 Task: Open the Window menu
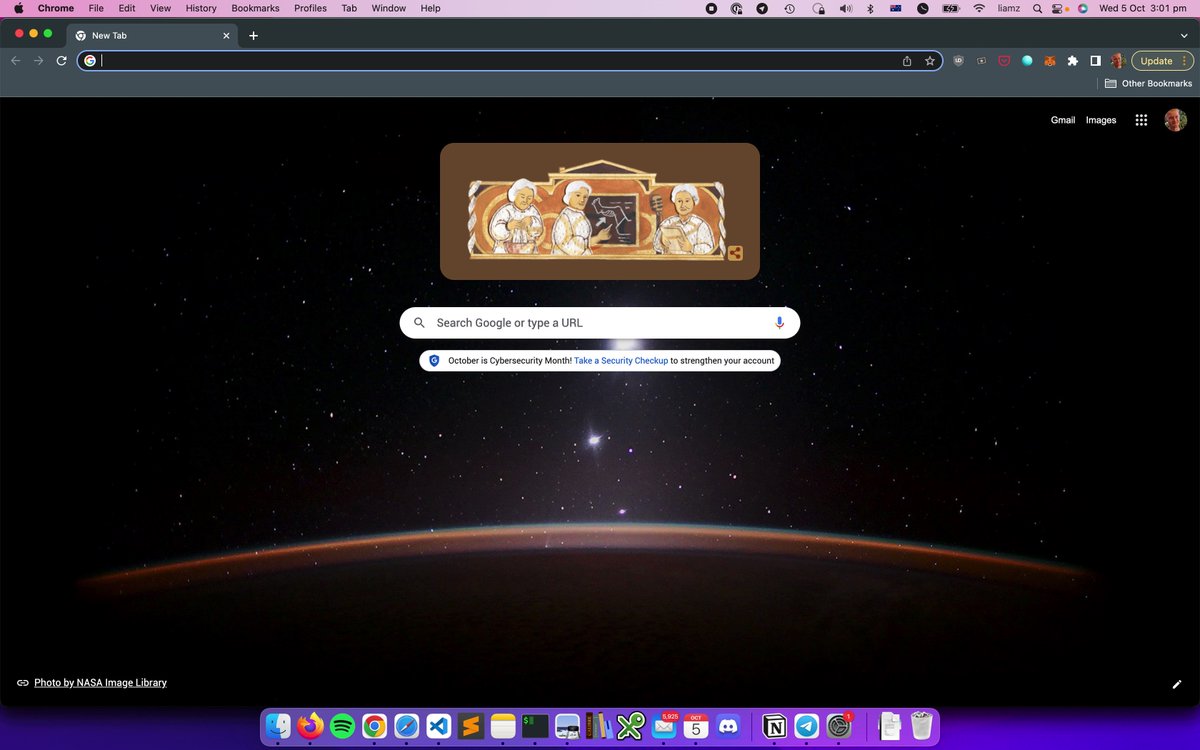389,8
